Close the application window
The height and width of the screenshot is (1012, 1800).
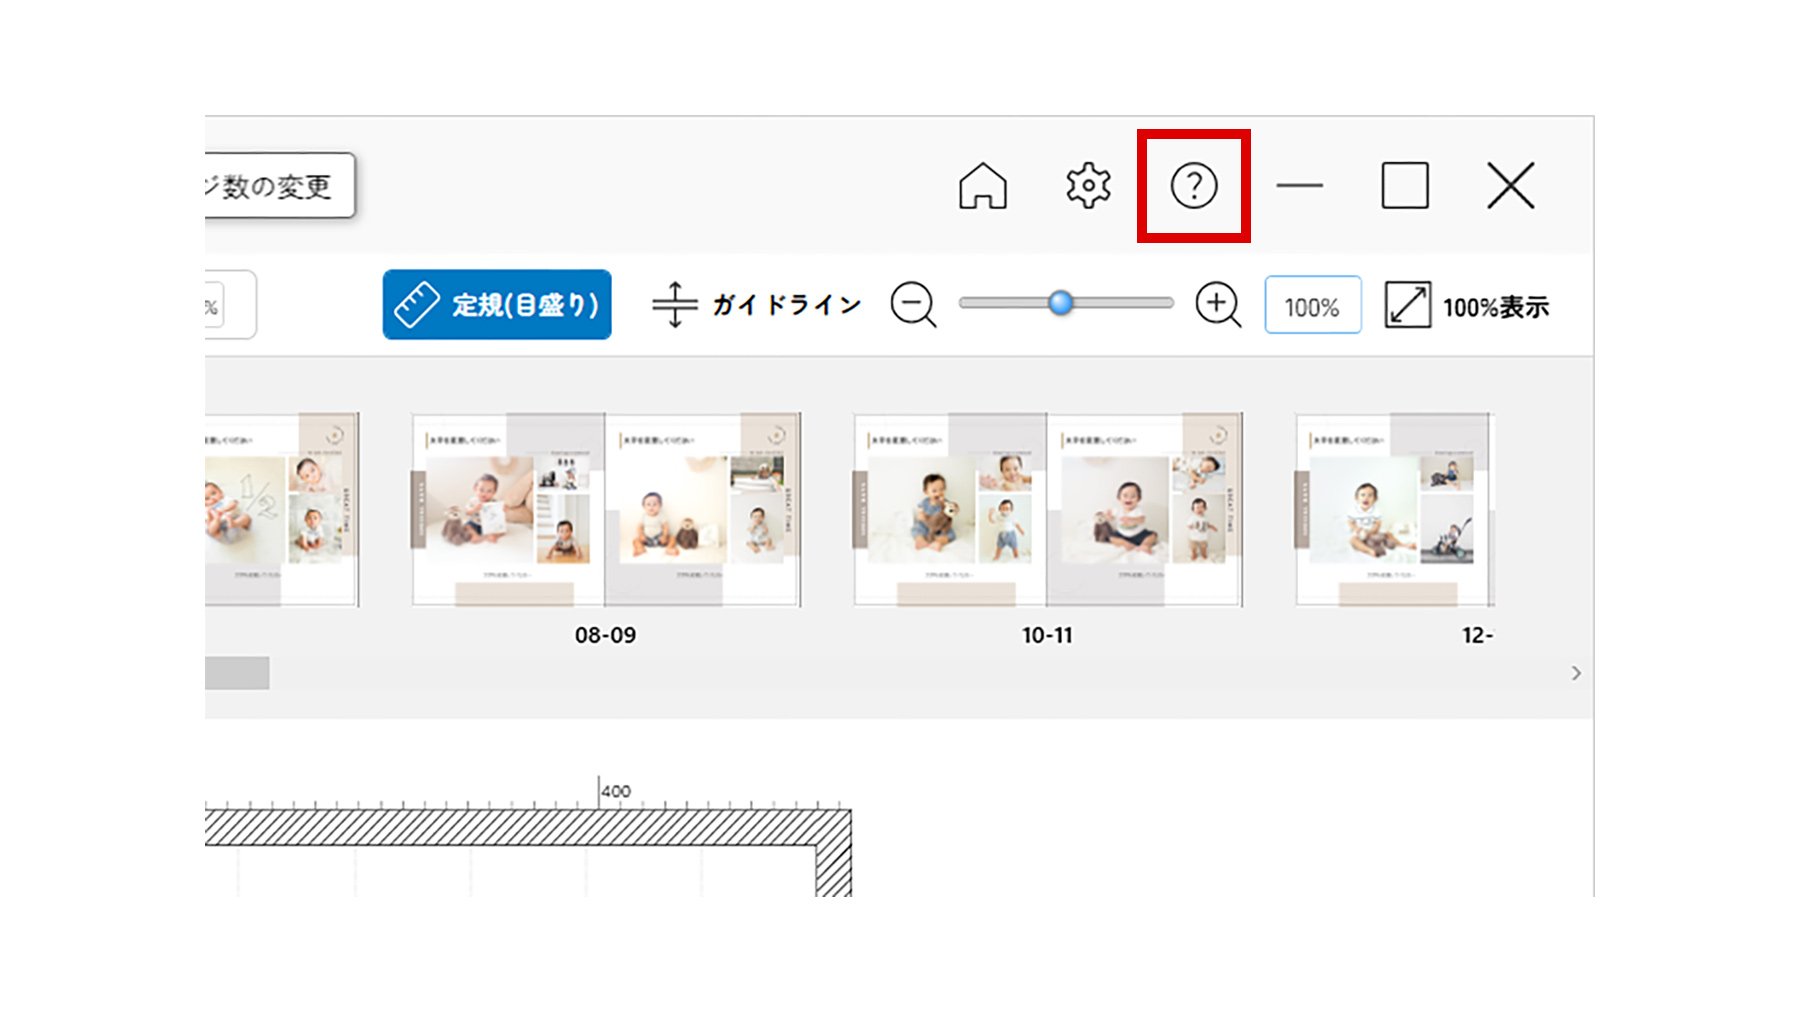1510,186
